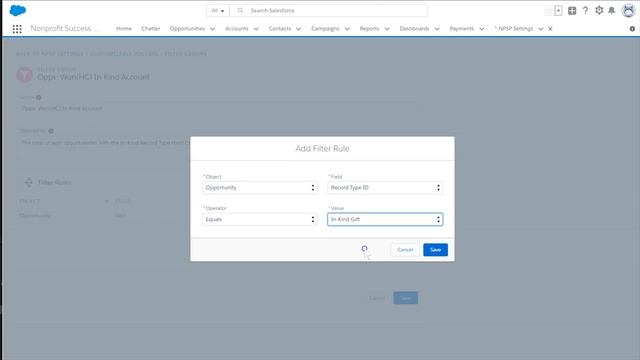The width and height of the screenshot is (640, 360).
Task: Open the App Launcher grid icon
Action: [17, 29]
